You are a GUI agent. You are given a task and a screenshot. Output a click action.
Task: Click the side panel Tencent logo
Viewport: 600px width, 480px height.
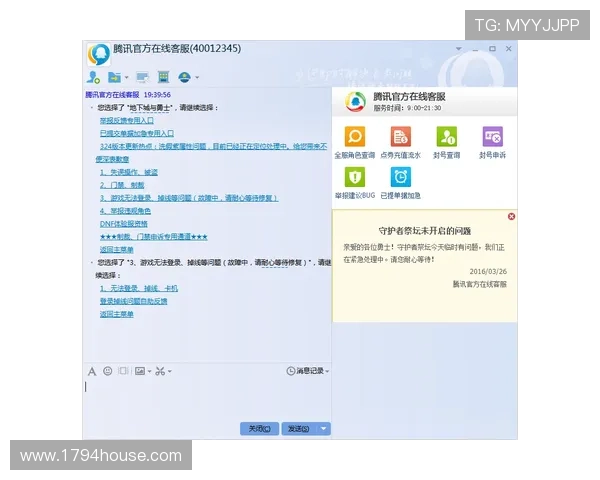coord(355,101)
